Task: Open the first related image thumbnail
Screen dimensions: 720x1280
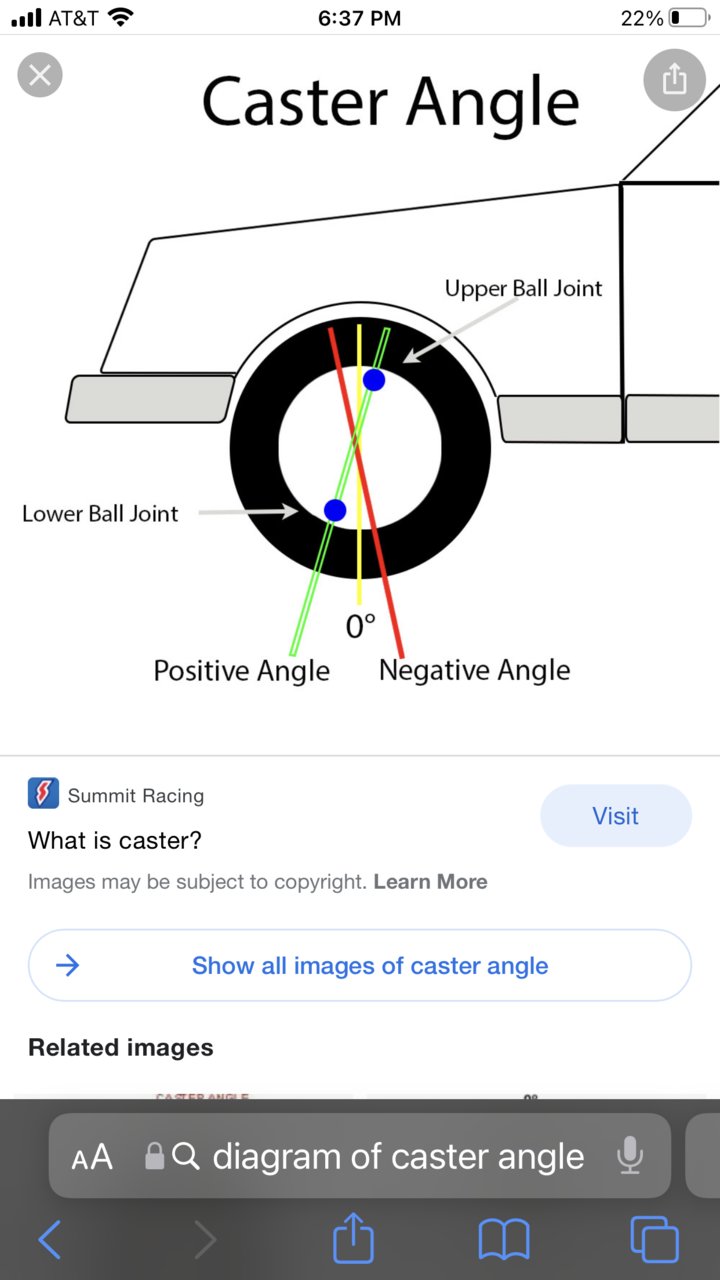Action: (190, 1096)
